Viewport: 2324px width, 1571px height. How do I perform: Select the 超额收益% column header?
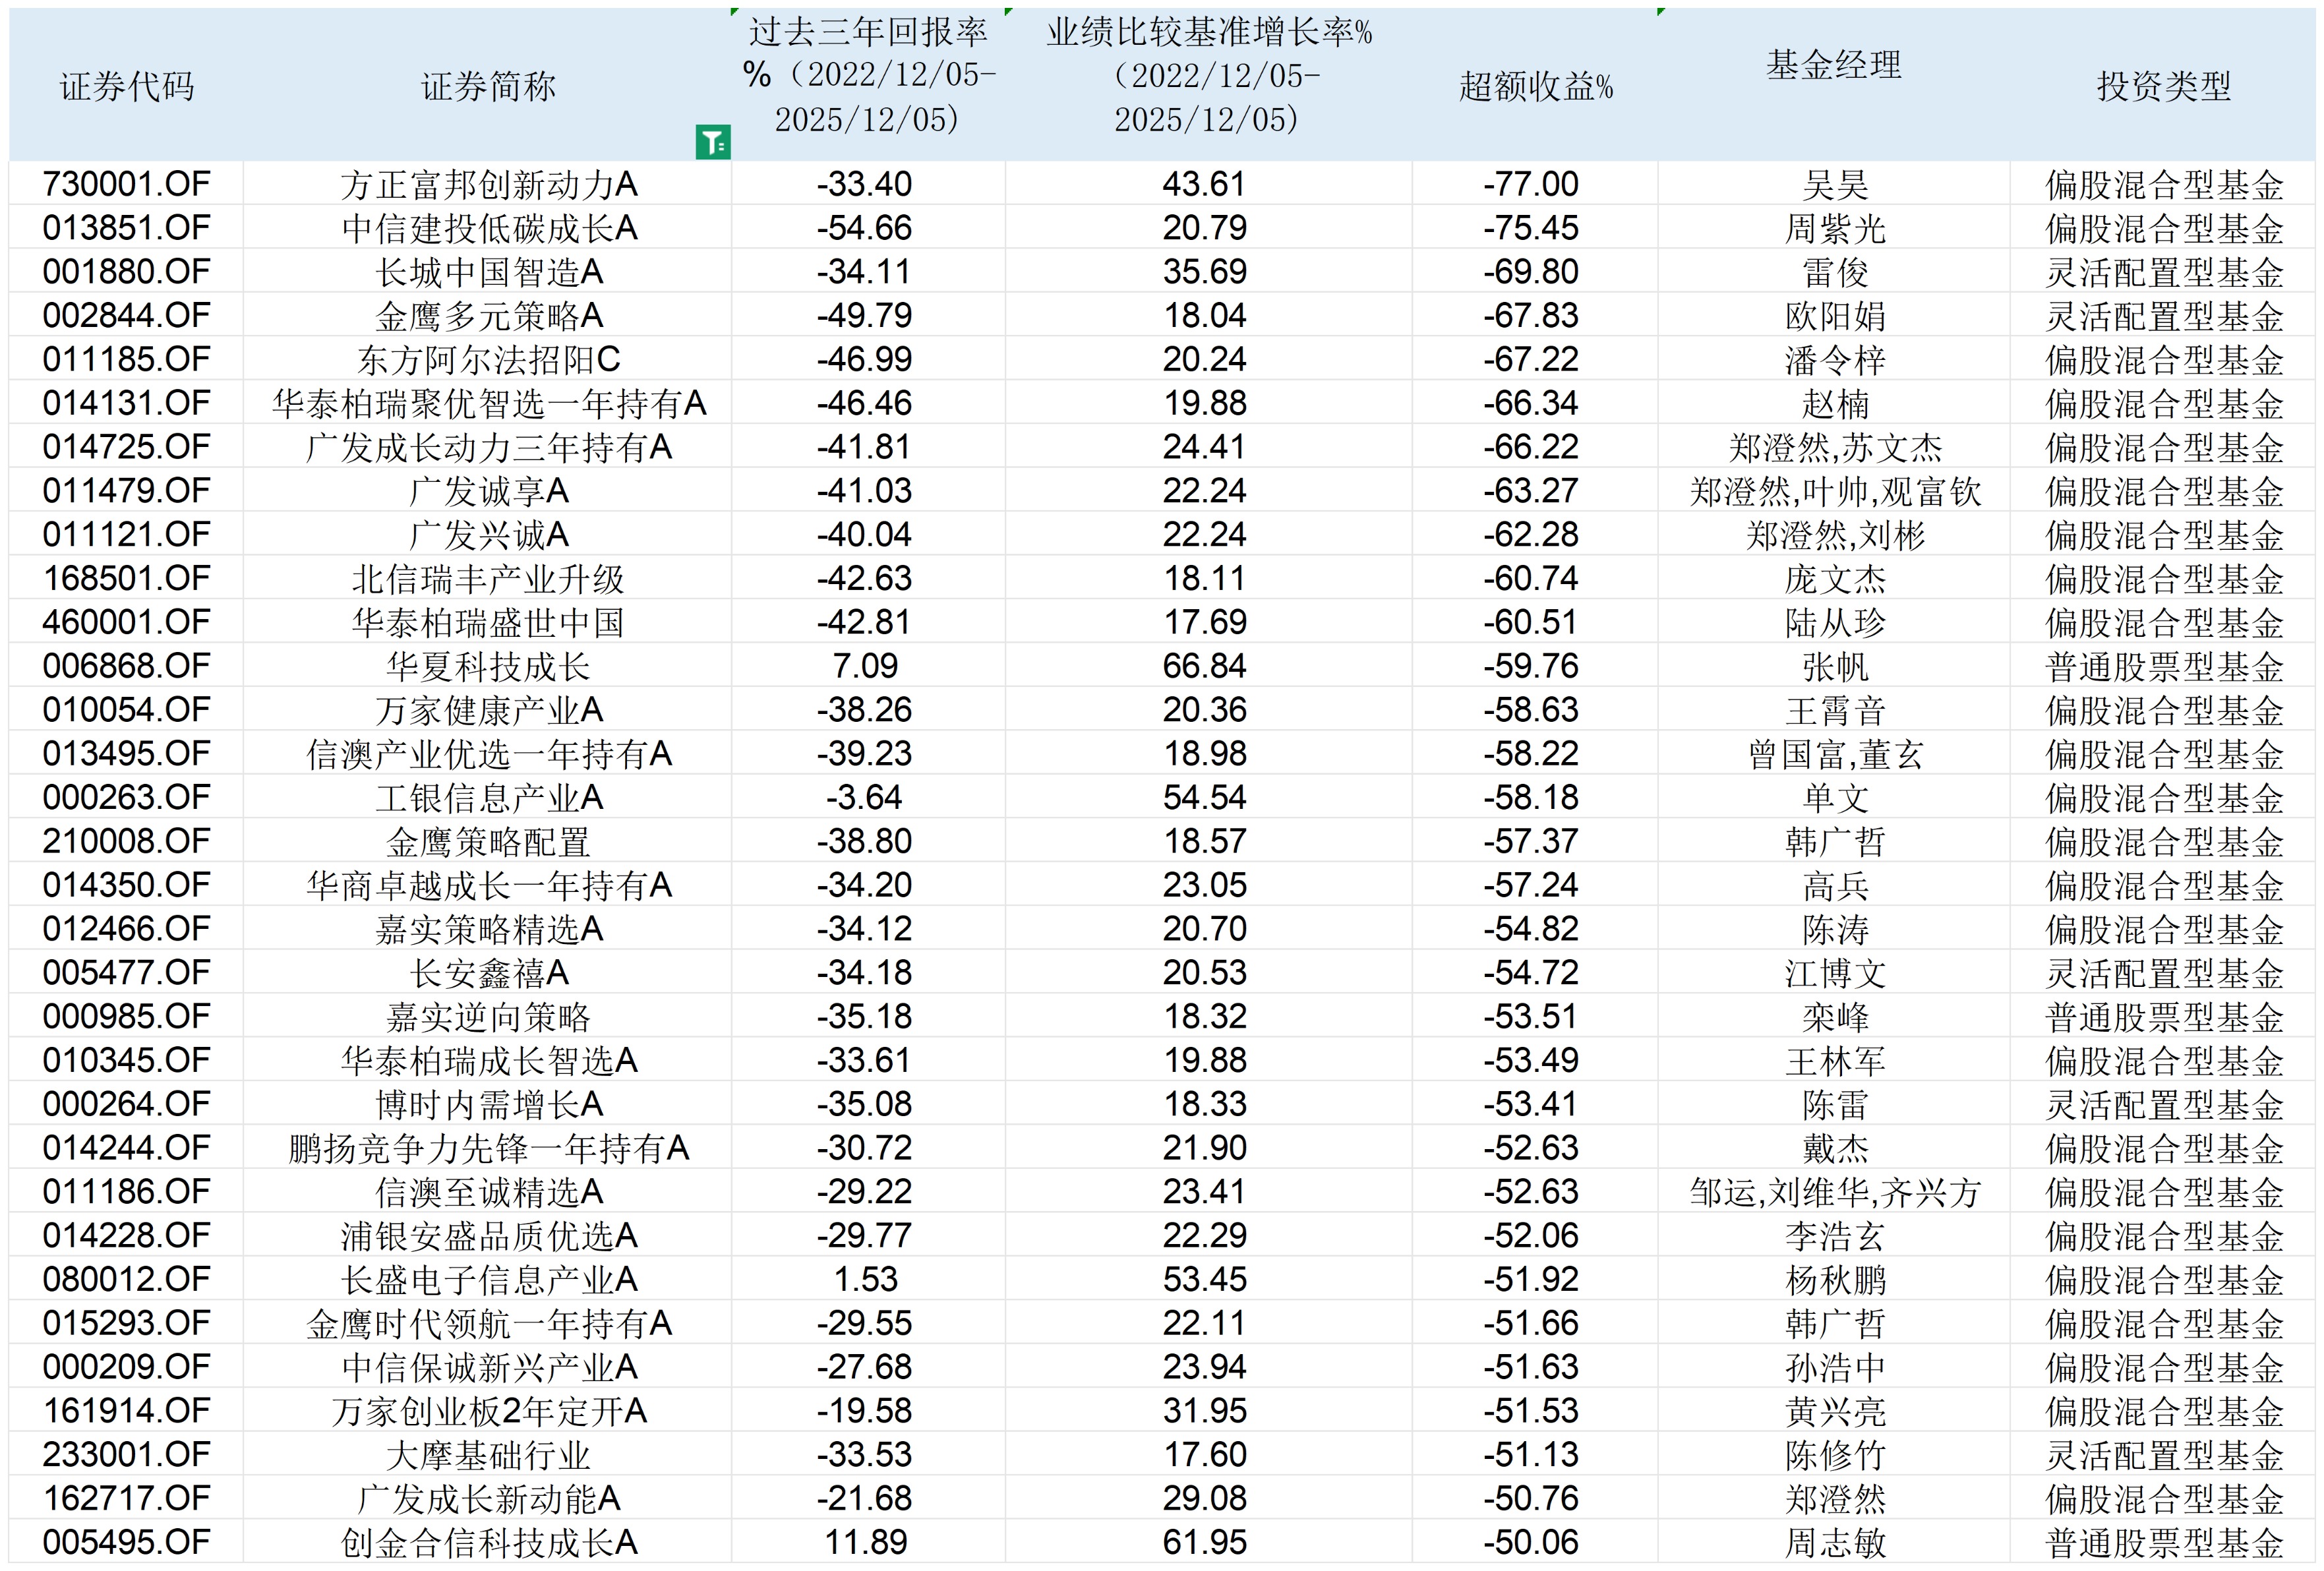(x=1536, y=88)
